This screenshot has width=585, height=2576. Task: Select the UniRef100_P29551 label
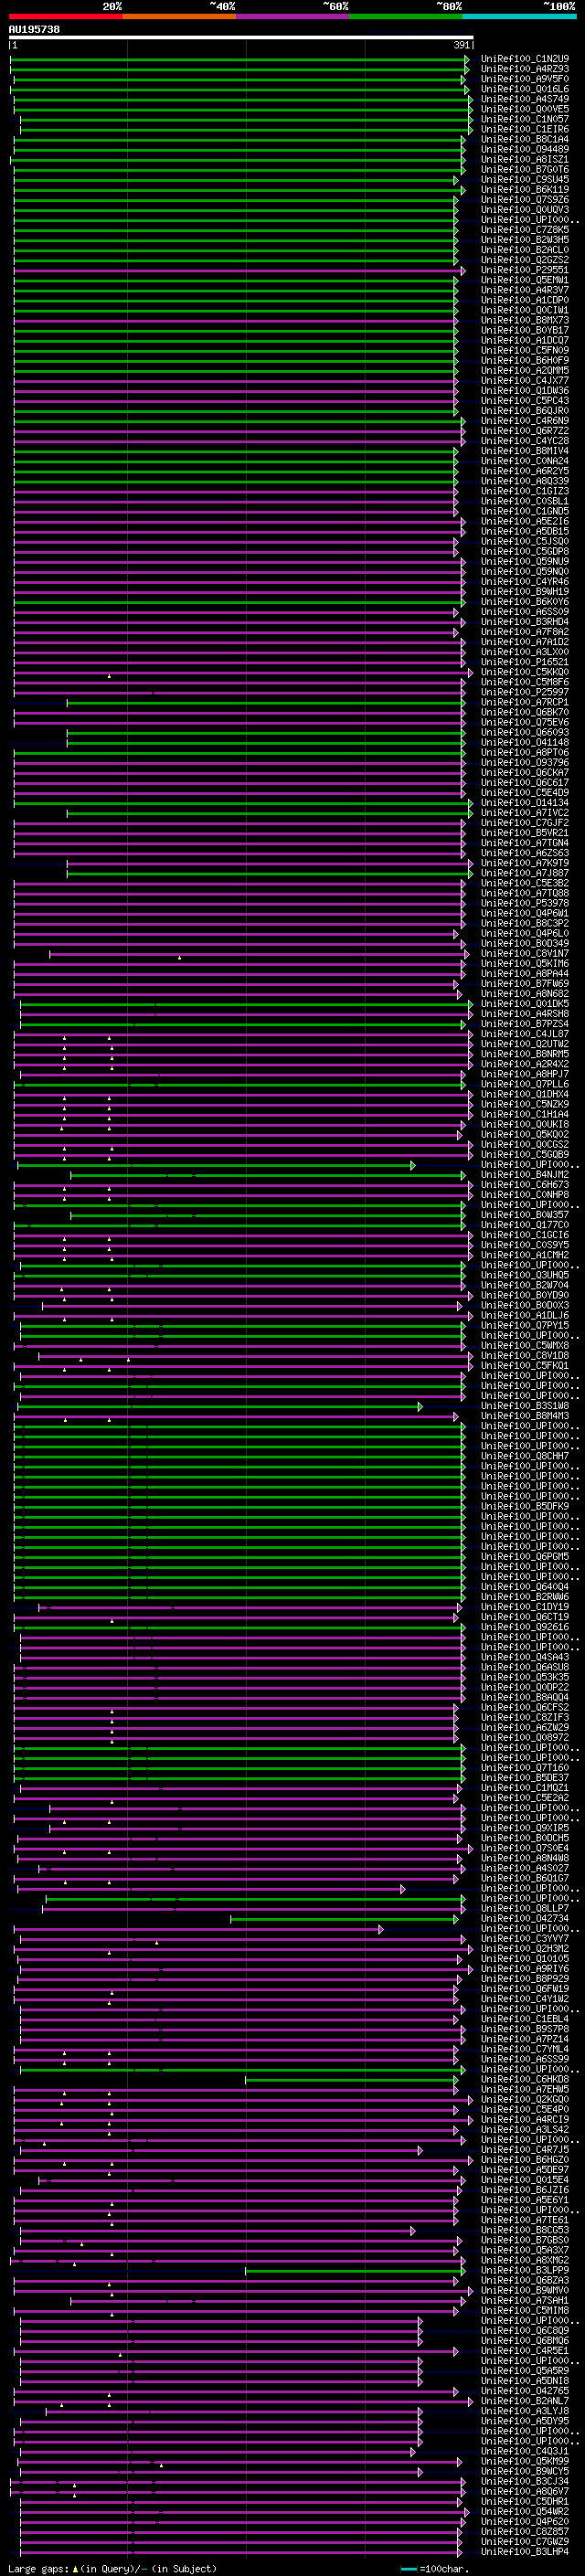click(525, 270)
